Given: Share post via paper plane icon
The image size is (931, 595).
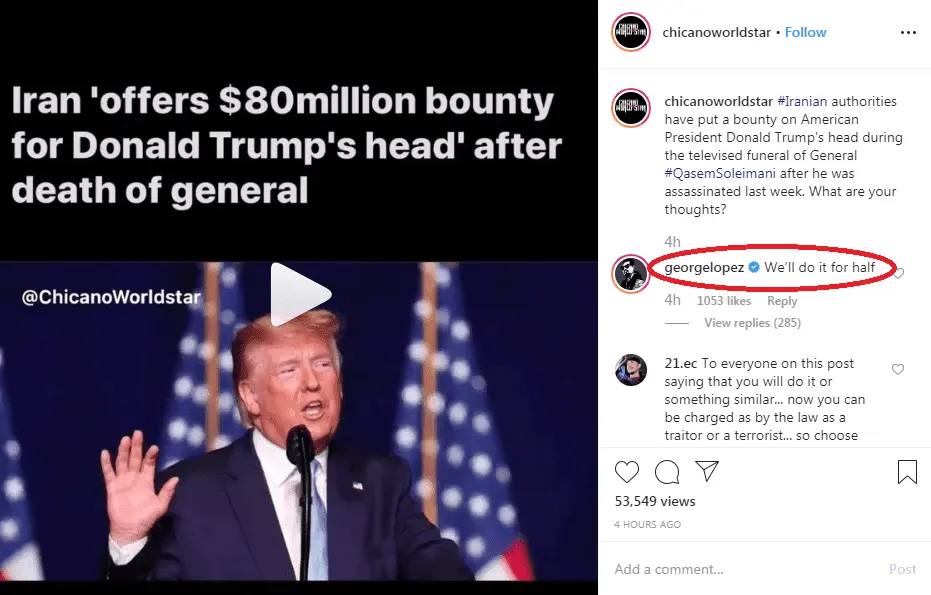Looking at the screenshot, I should point(707,471).
